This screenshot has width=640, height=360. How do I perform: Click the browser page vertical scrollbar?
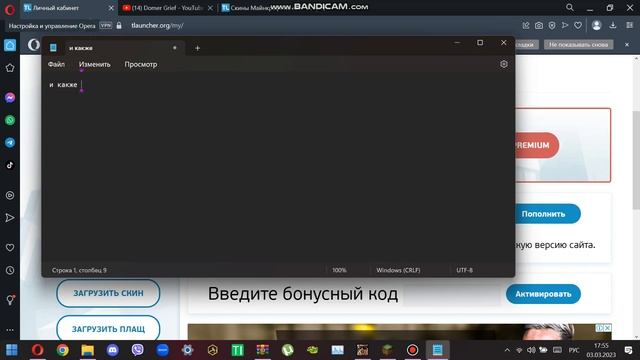(x=636, y=159)
